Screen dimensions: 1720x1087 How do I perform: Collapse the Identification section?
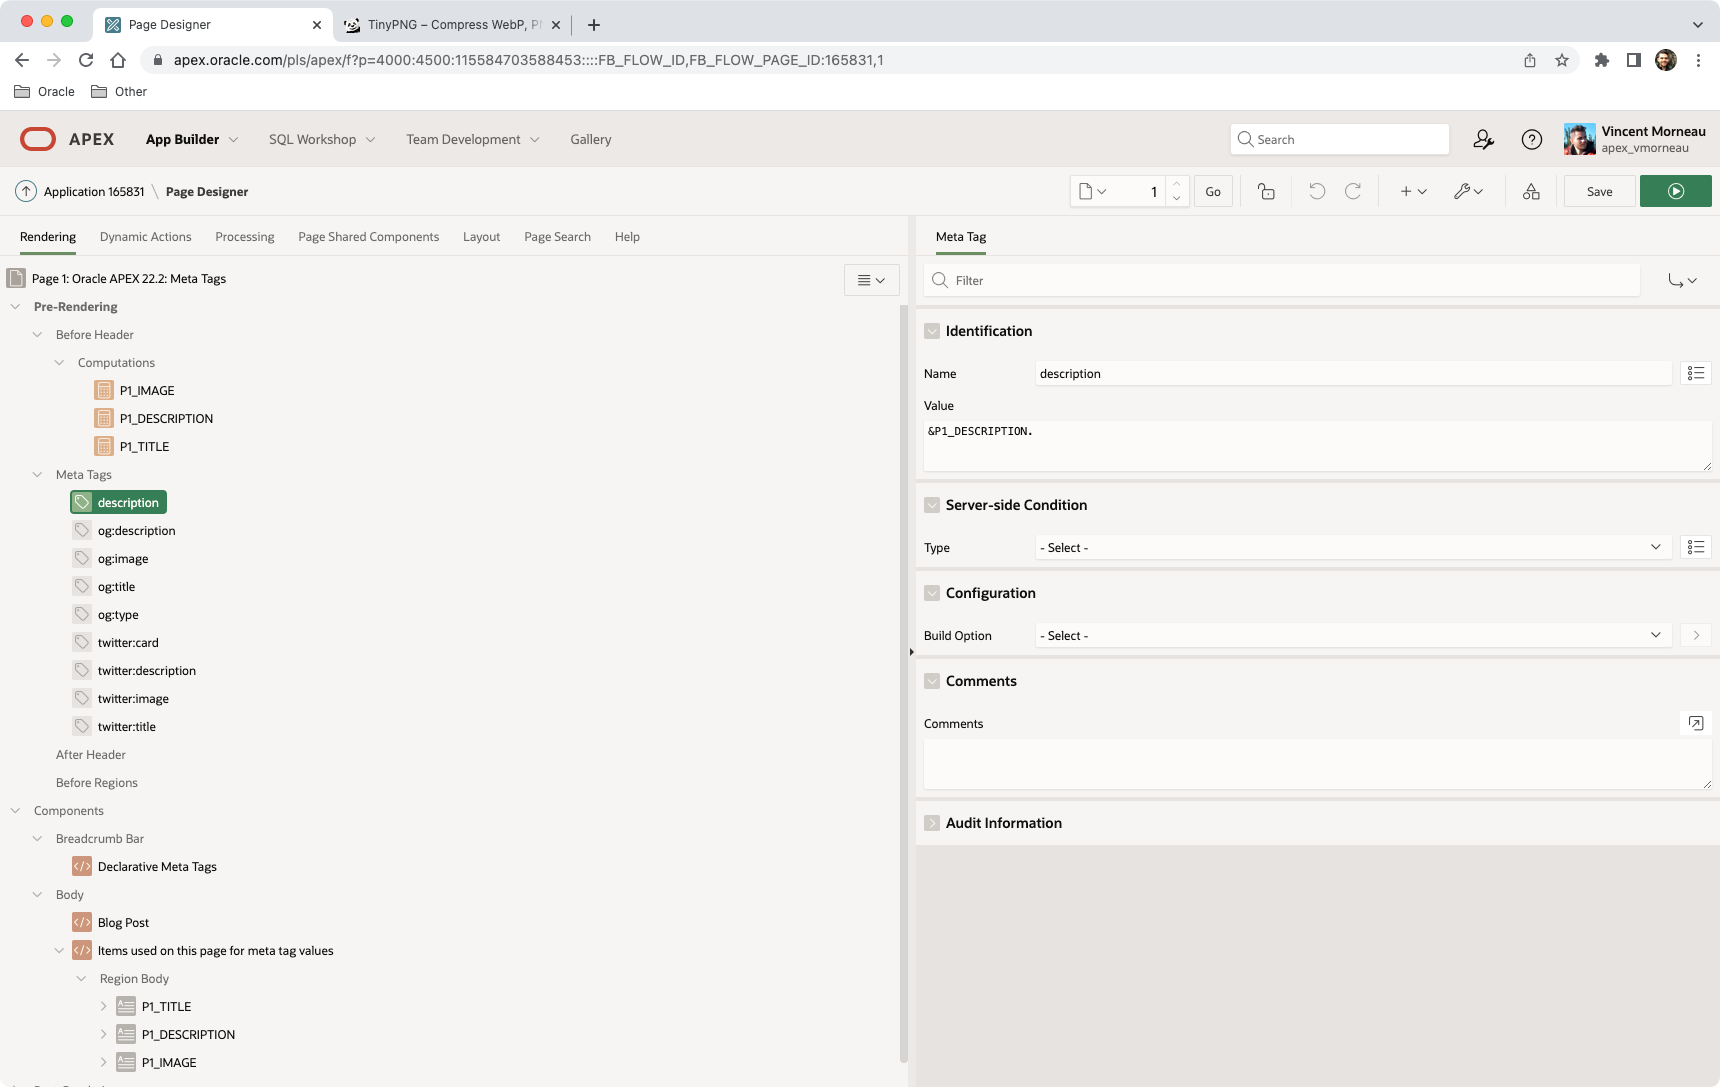pos(932,331)
